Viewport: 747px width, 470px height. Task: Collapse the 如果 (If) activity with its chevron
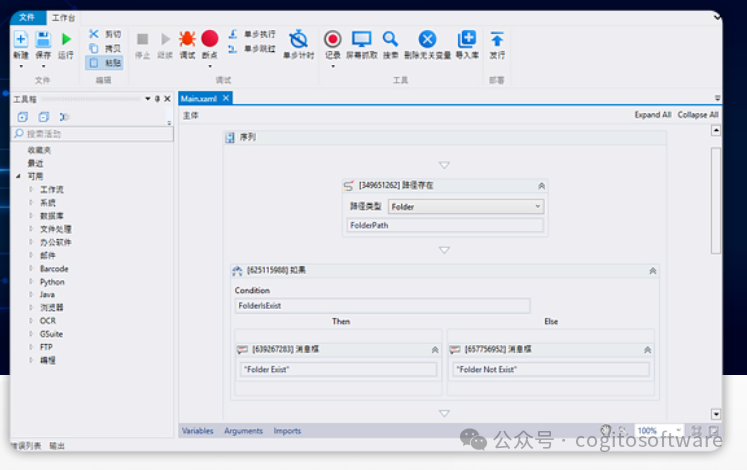coord(653,270)
